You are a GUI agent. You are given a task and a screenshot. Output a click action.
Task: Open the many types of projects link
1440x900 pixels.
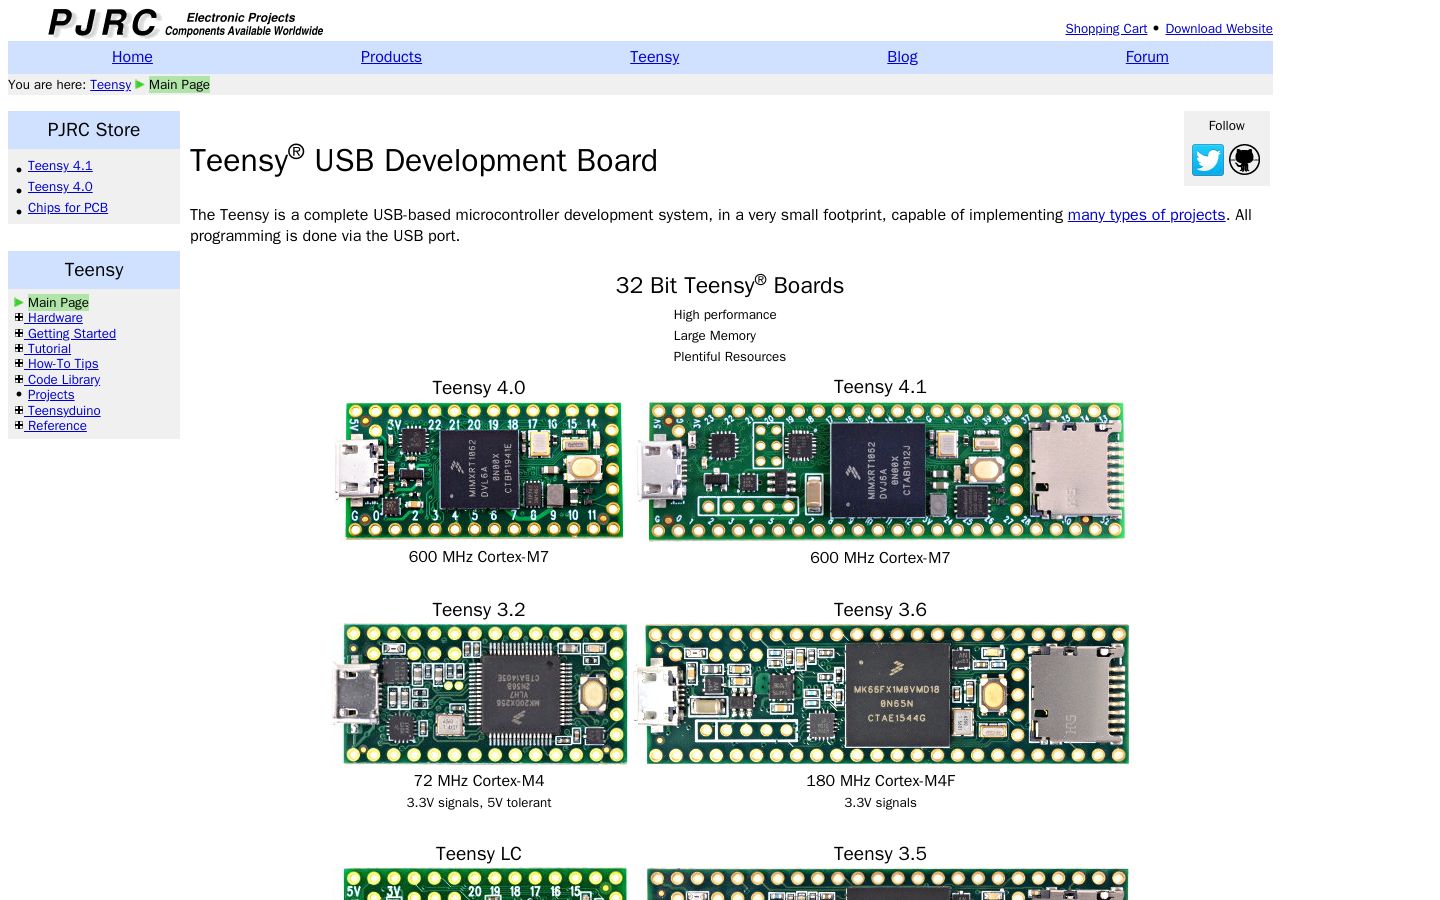tap(1146, 215)
